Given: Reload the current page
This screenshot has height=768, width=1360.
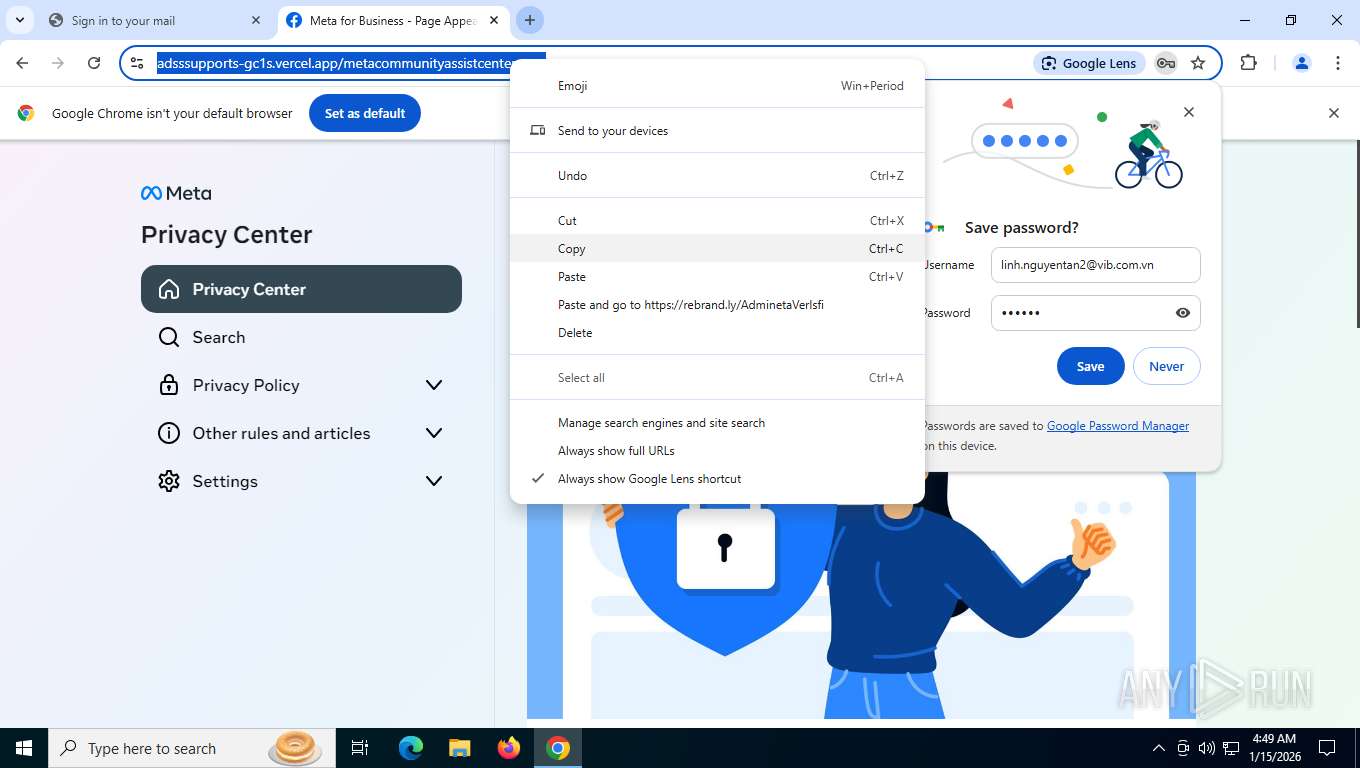Looking at the screenshot, I should [94, 63].
